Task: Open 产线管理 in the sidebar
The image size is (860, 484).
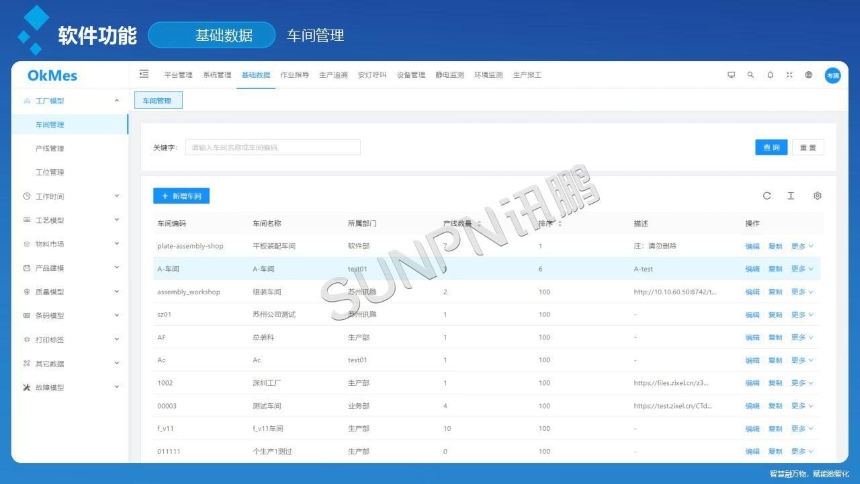Action: [50, 148]
